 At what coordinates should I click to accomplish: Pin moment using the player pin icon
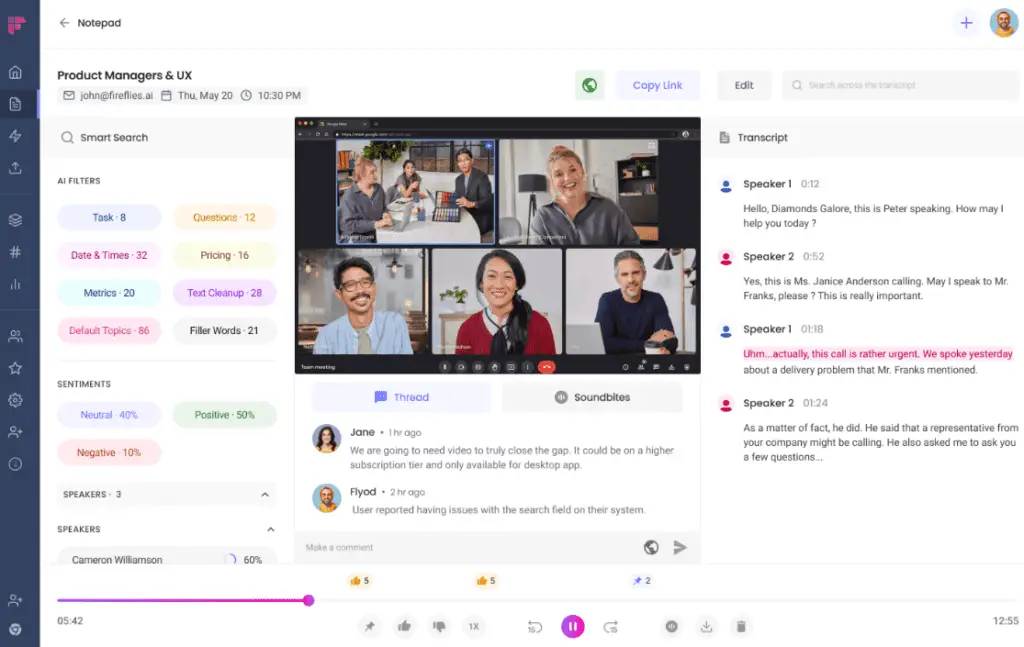pos(370,627)
